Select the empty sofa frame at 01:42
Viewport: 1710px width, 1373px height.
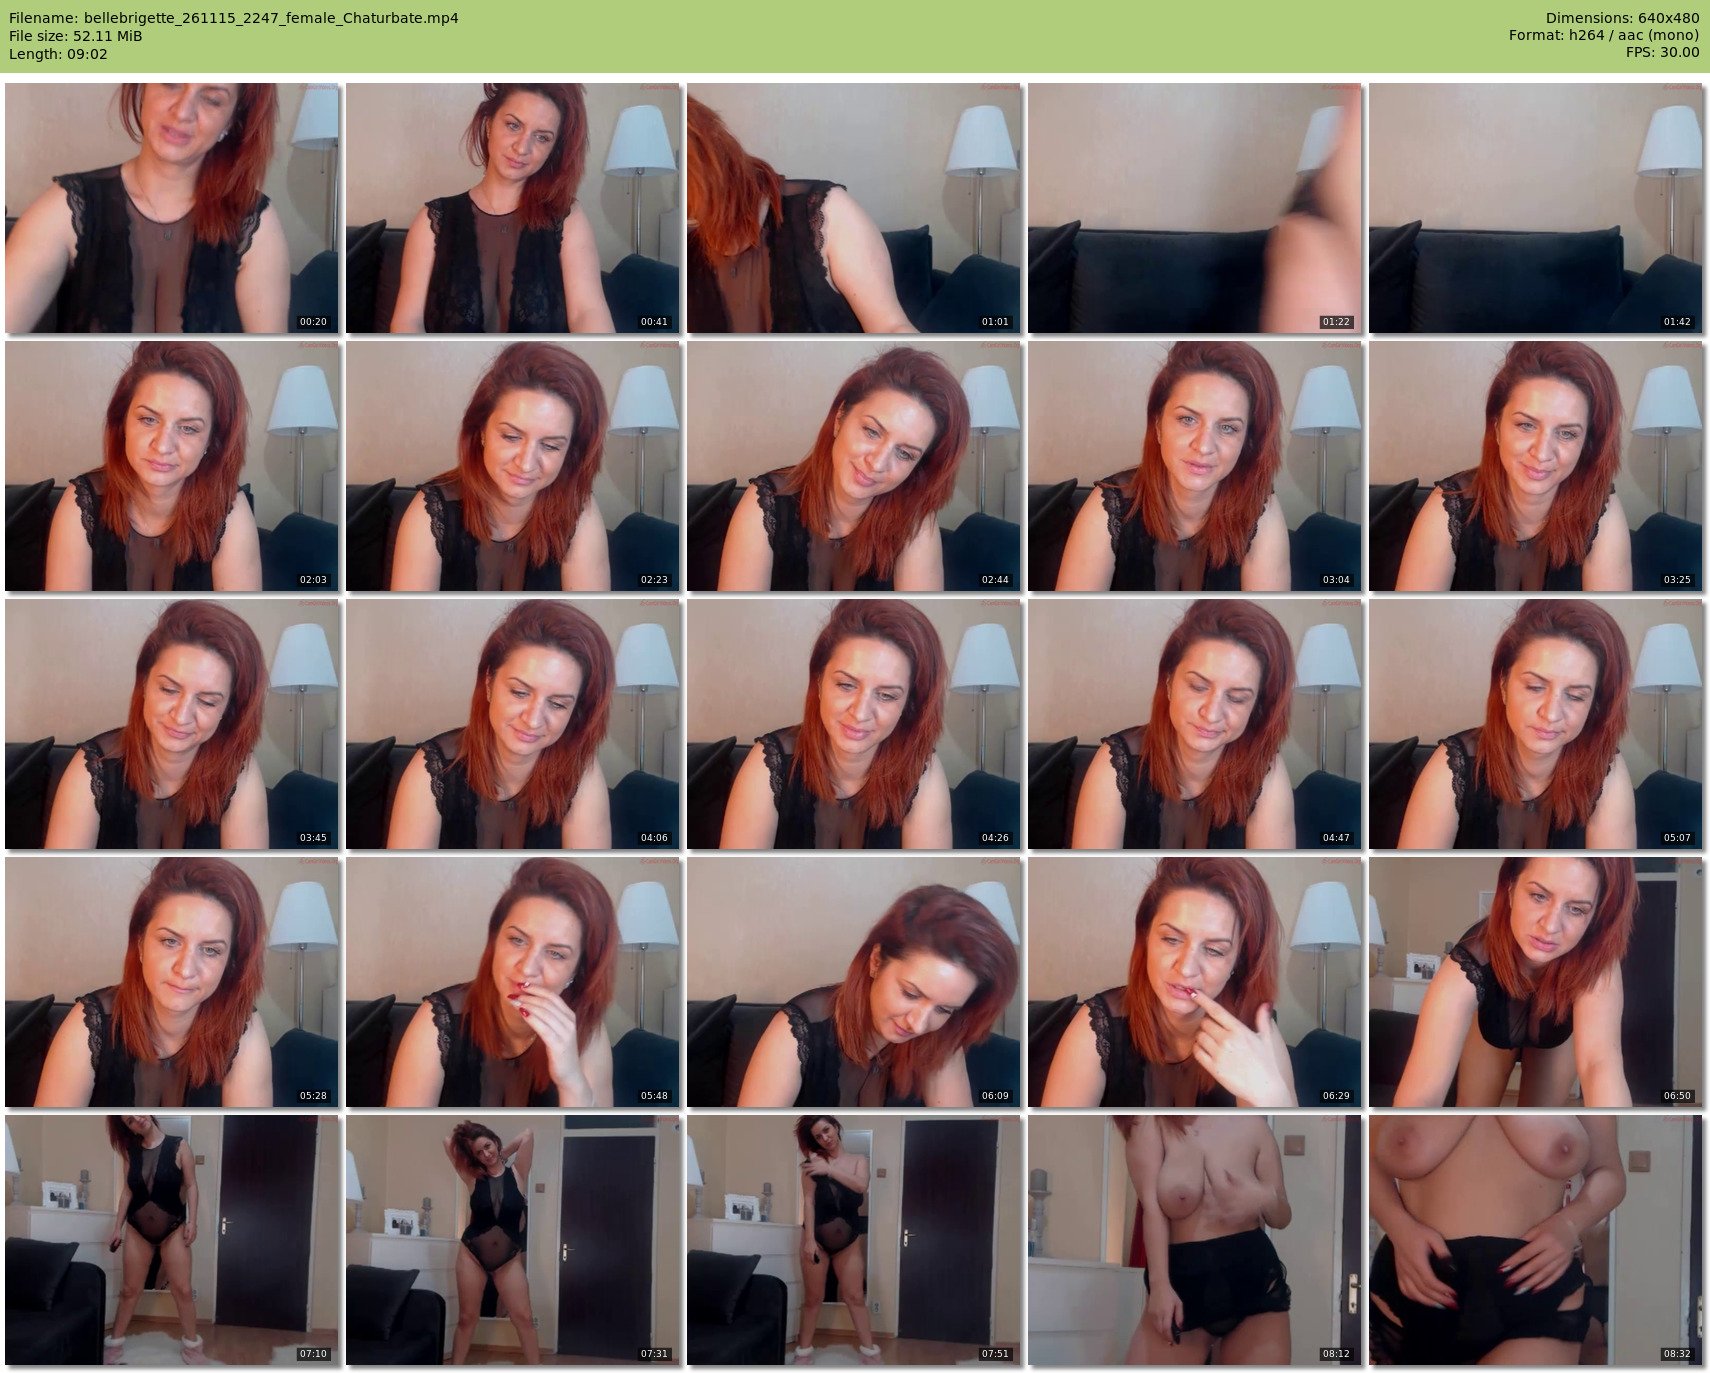(1535, 208)
